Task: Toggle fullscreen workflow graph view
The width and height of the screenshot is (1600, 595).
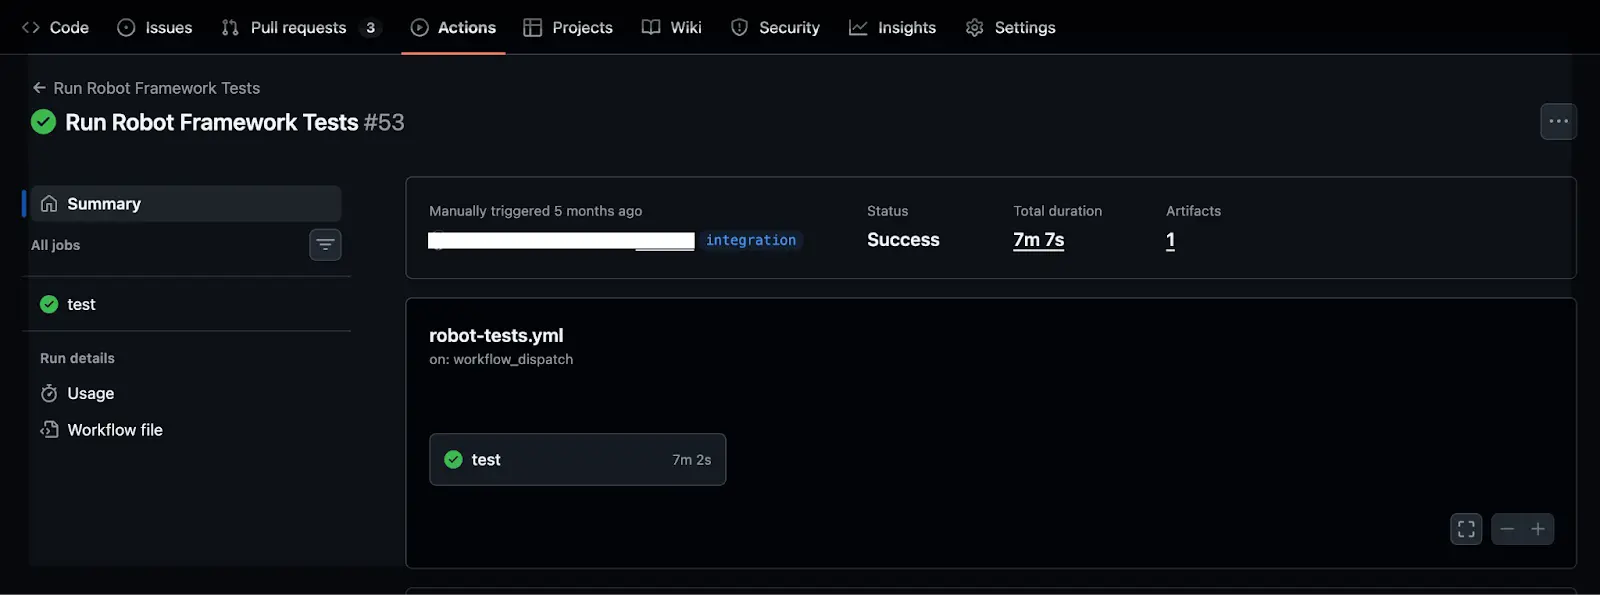Action: (x=1466, y=529)
